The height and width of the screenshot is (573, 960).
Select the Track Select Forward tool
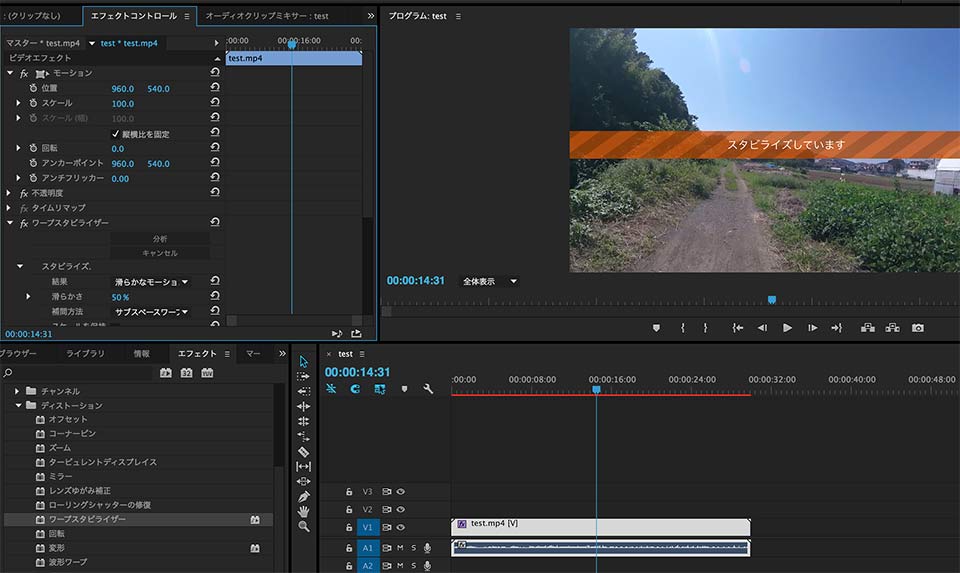tap(304, 376)
